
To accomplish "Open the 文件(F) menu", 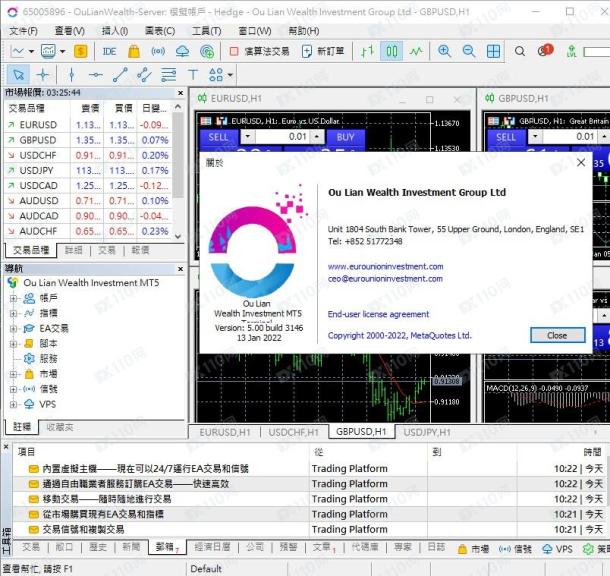I will [23, 31].
